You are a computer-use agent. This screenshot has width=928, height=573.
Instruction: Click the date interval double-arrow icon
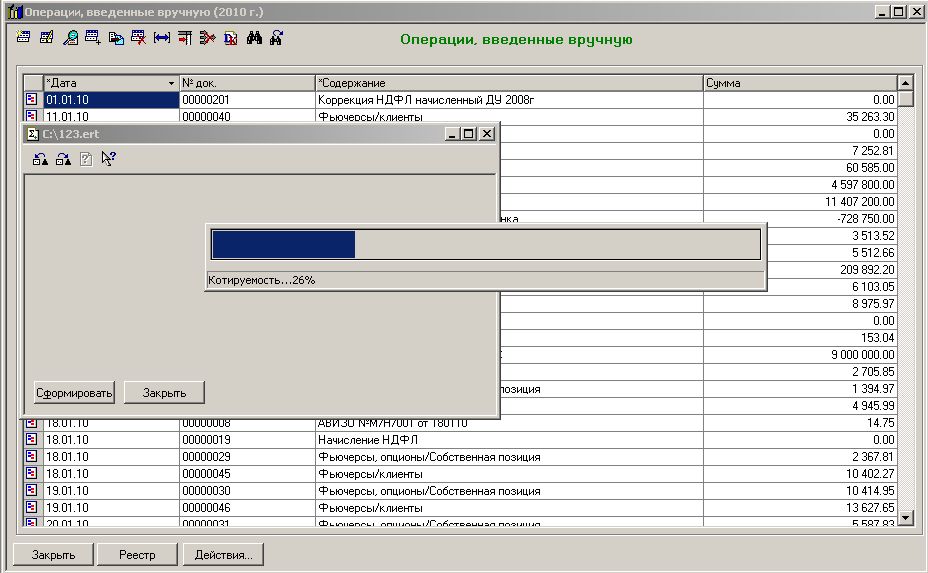pyautogui.click(x=162, y=38)
